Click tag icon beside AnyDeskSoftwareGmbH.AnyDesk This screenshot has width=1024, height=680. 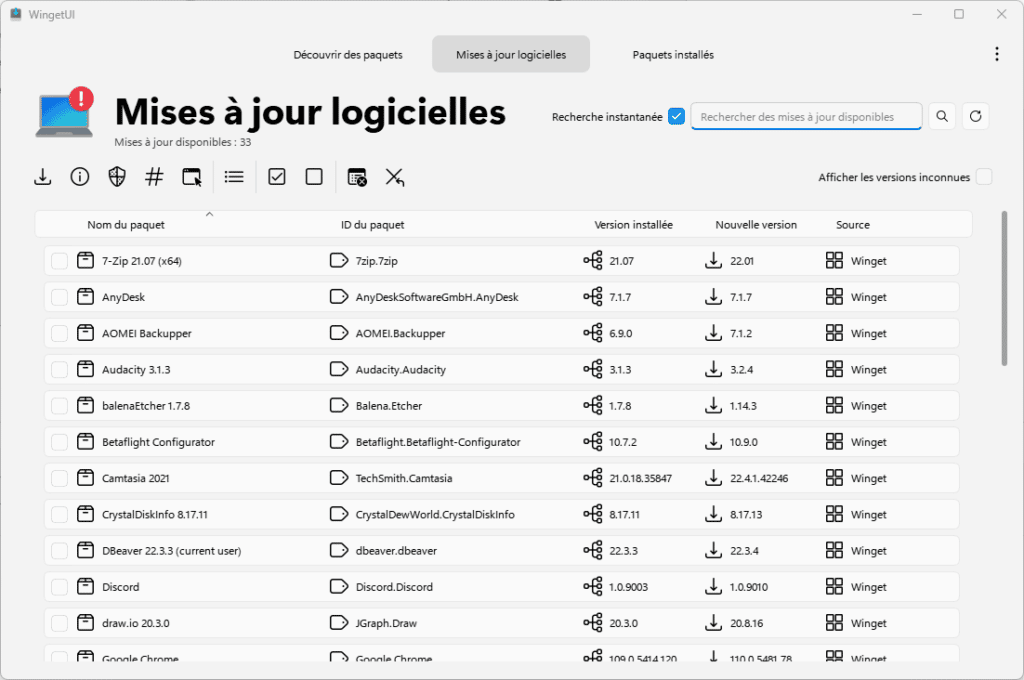339,297
